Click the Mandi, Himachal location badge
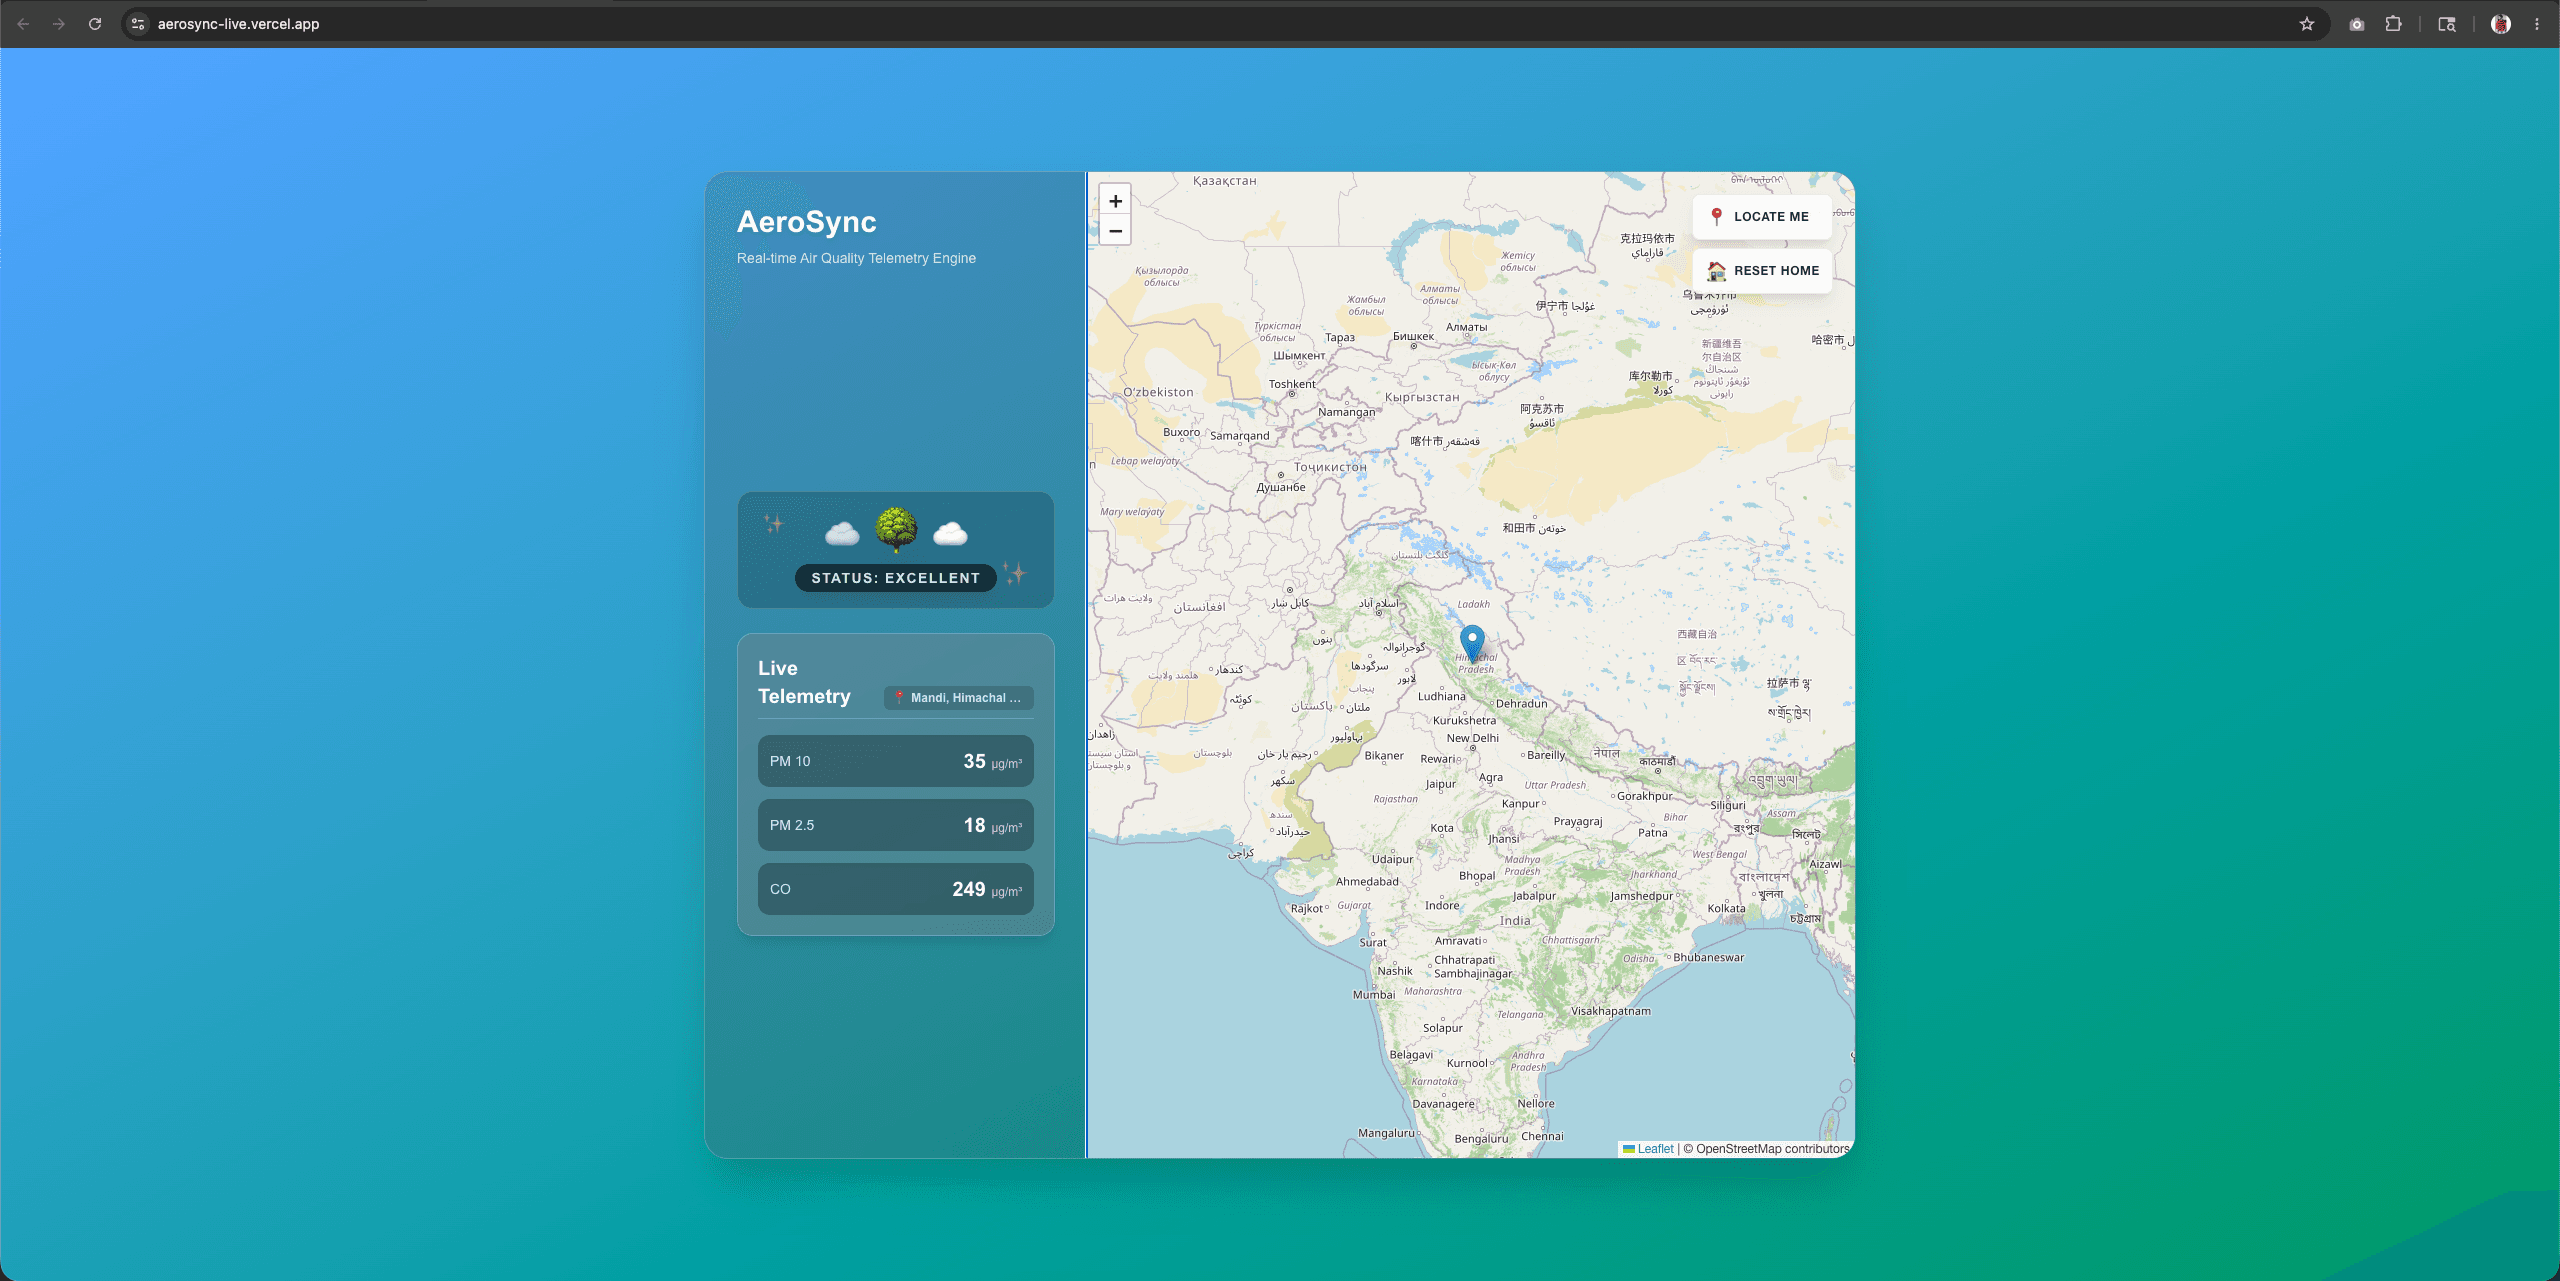This screenshot has width=2560, height=1281. [958, 698]
